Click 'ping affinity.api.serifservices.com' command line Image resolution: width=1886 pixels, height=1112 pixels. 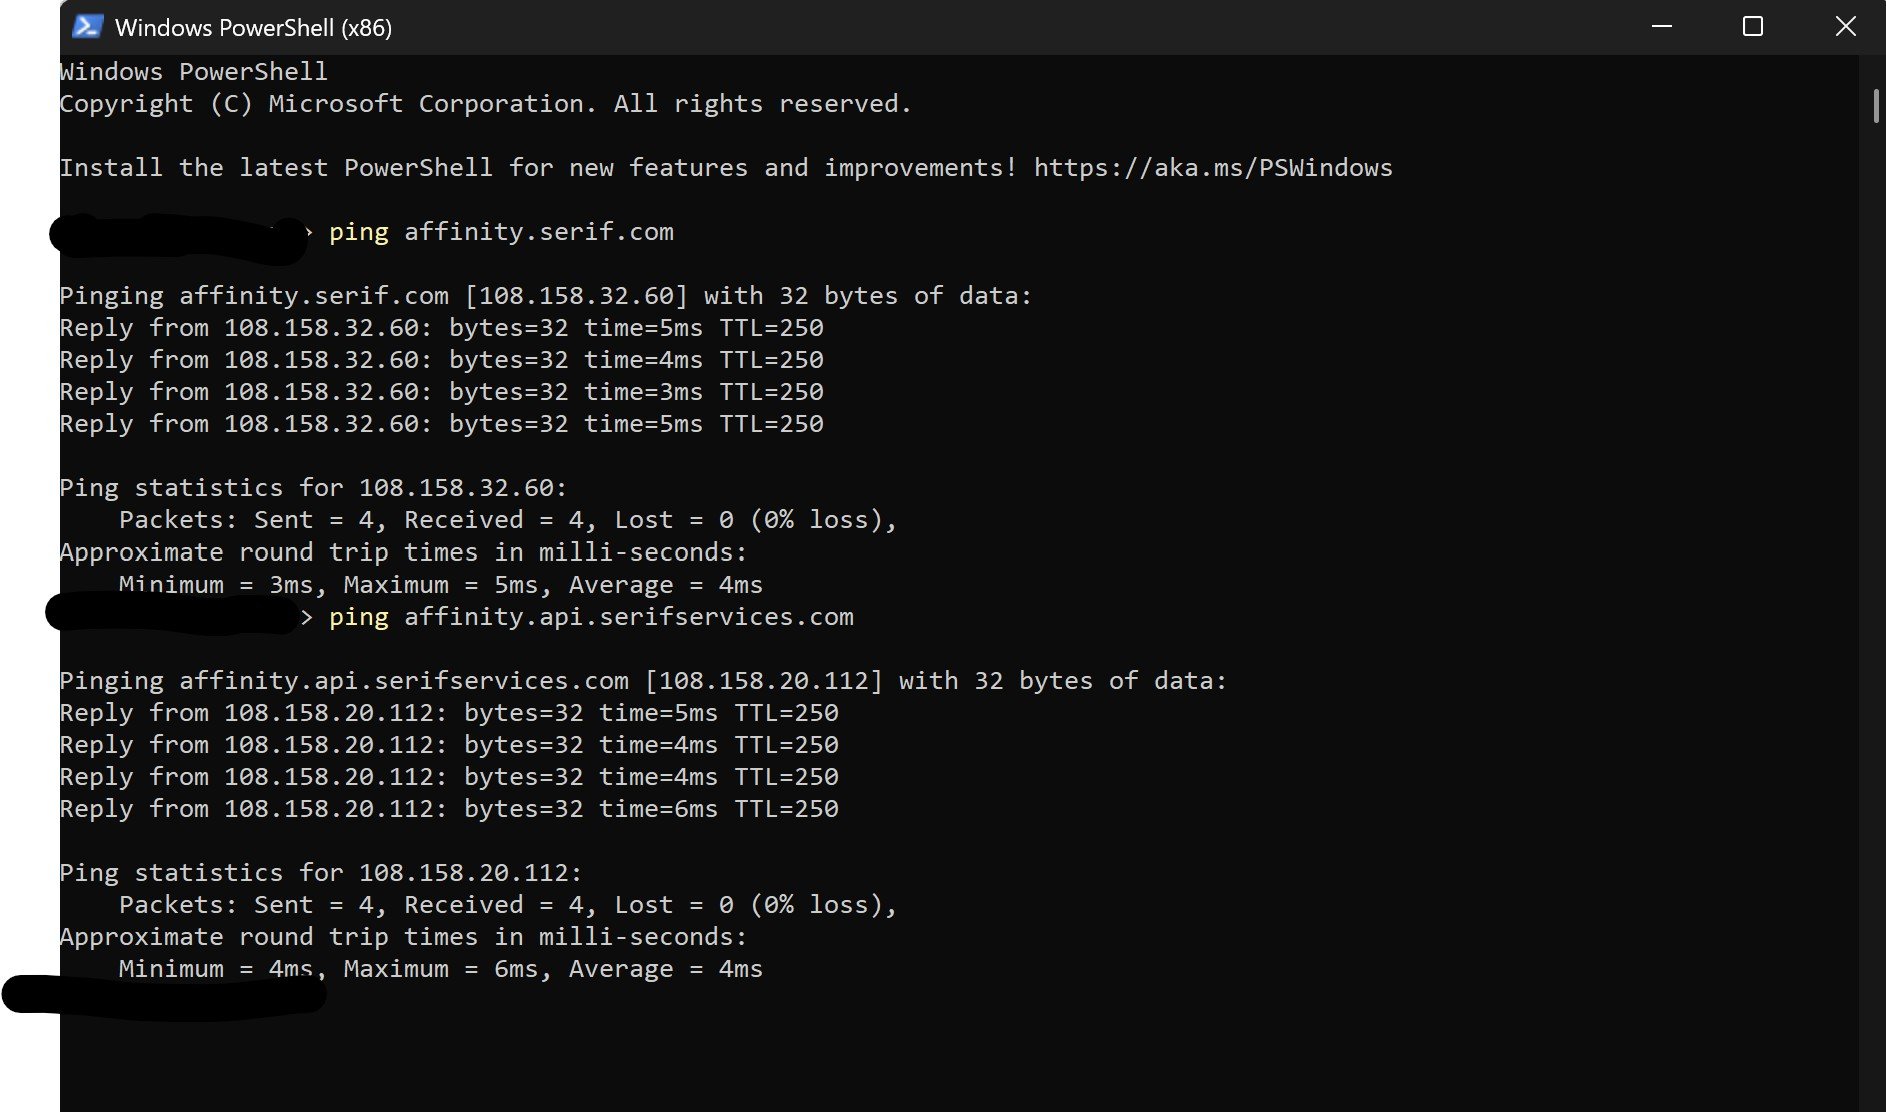(591, 617)
